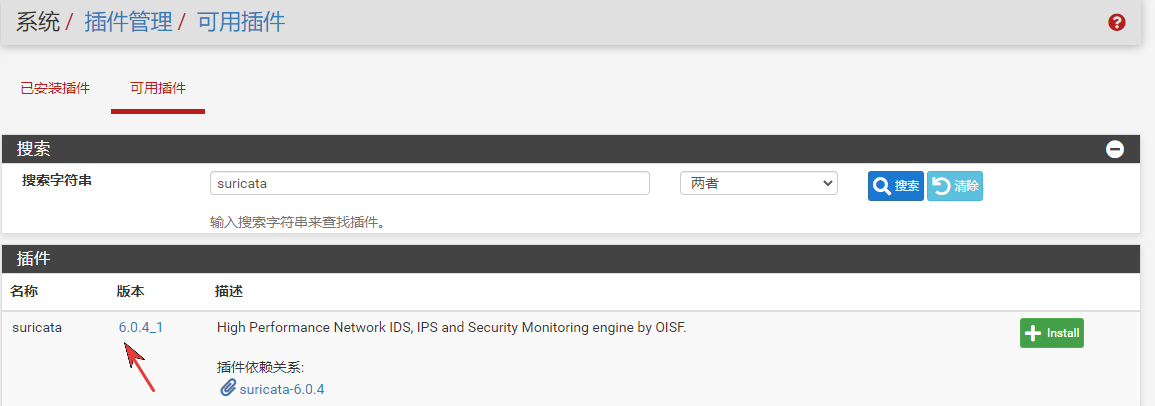
Task: Click the paperclip icon beside suricata-6.0.4
Action: pos(227,388)
